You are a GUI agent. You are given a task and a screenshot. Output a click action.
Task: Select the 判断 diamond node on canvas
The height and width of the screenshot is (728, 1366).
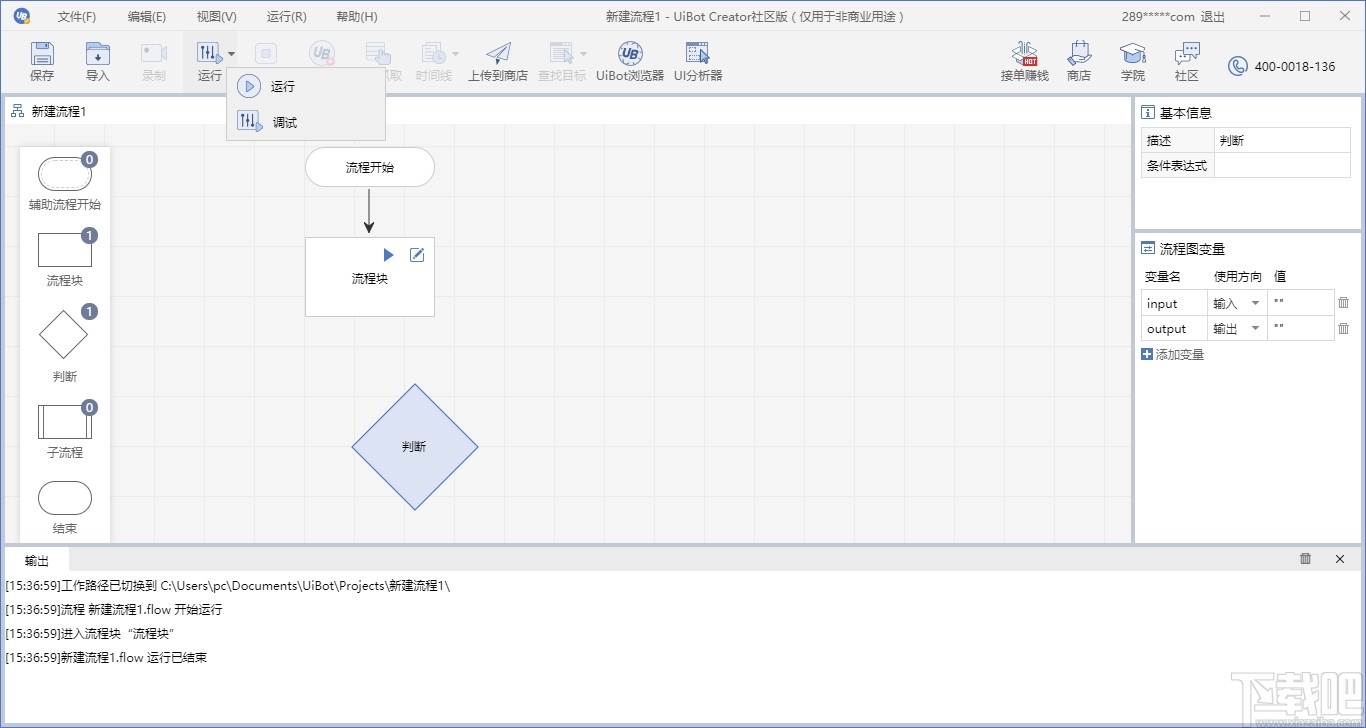(415, 447)
